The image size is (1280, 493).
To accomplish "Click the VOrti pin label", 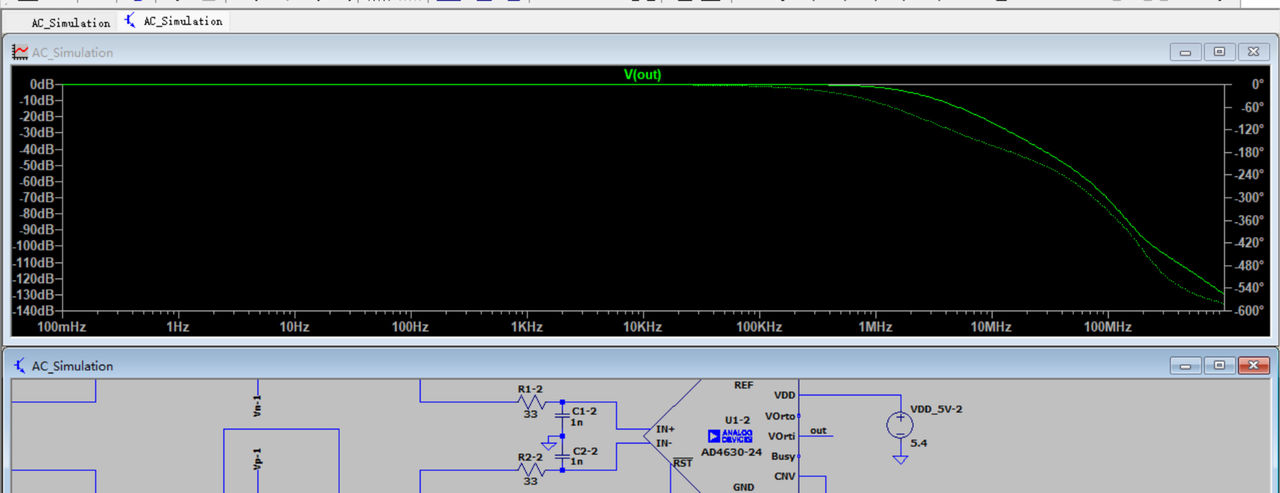I will 782,436.
